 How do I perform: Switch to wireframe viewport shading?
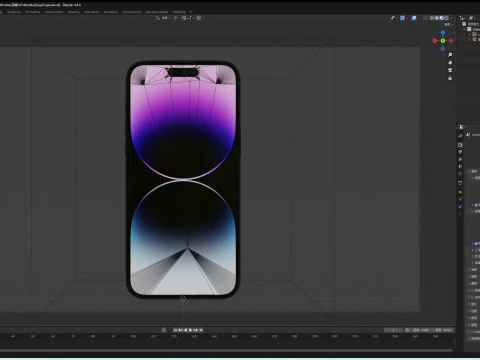(432, 18)
